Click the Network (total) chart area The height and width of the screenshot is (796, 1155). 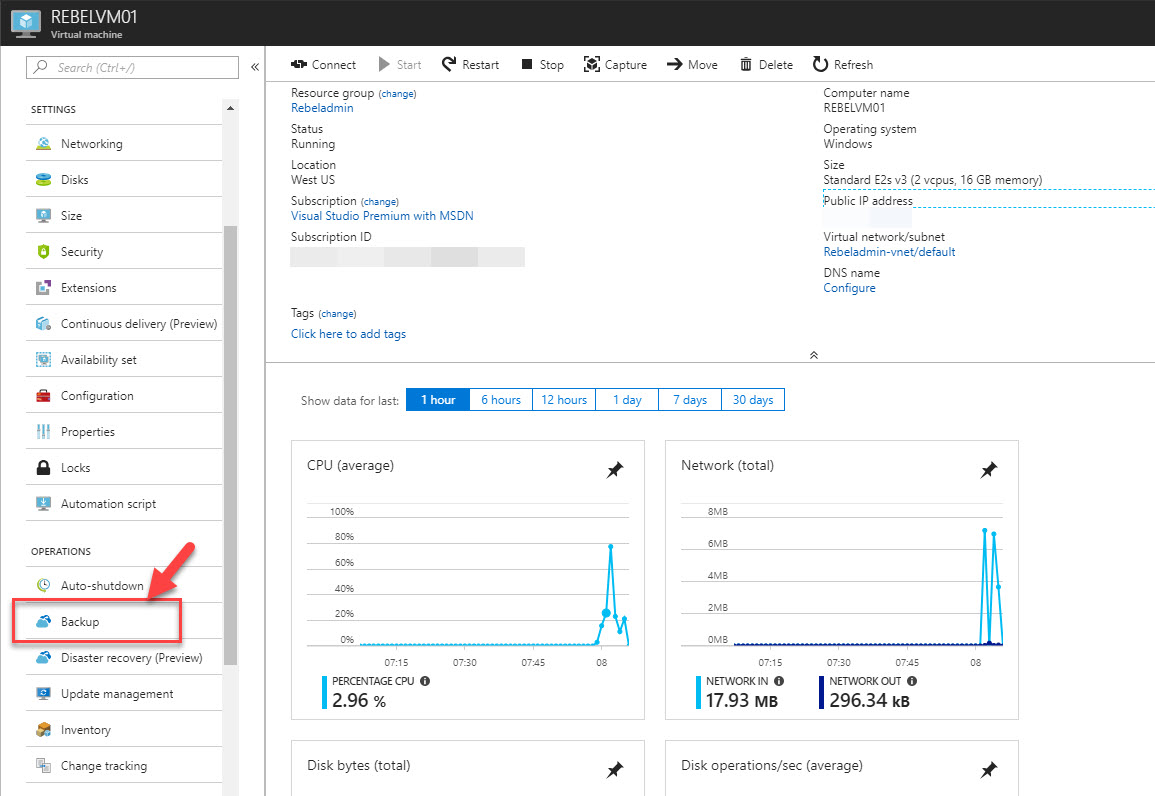coord(842,575)
